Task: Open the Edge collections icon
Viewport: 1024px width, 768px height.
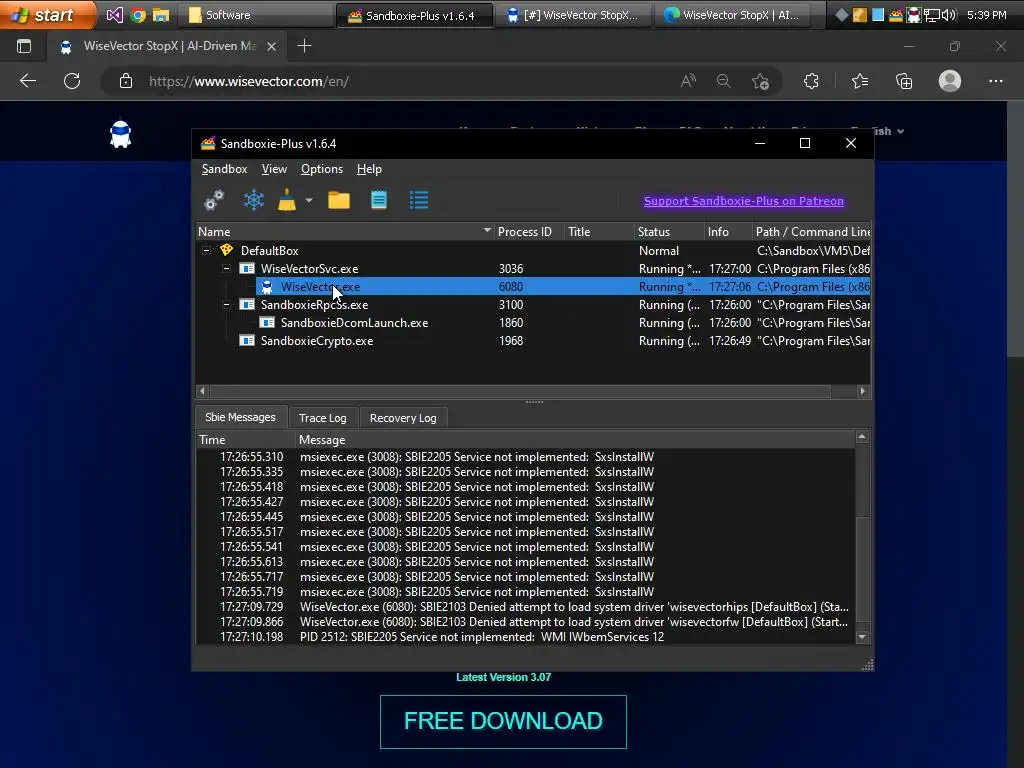Action: point(904,81)
